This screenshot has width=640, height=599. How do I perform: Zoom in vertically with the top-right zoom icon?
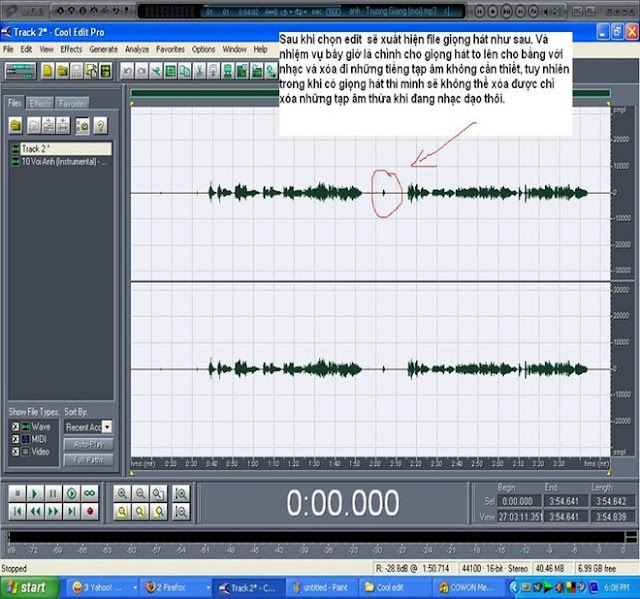pos(181,494)
